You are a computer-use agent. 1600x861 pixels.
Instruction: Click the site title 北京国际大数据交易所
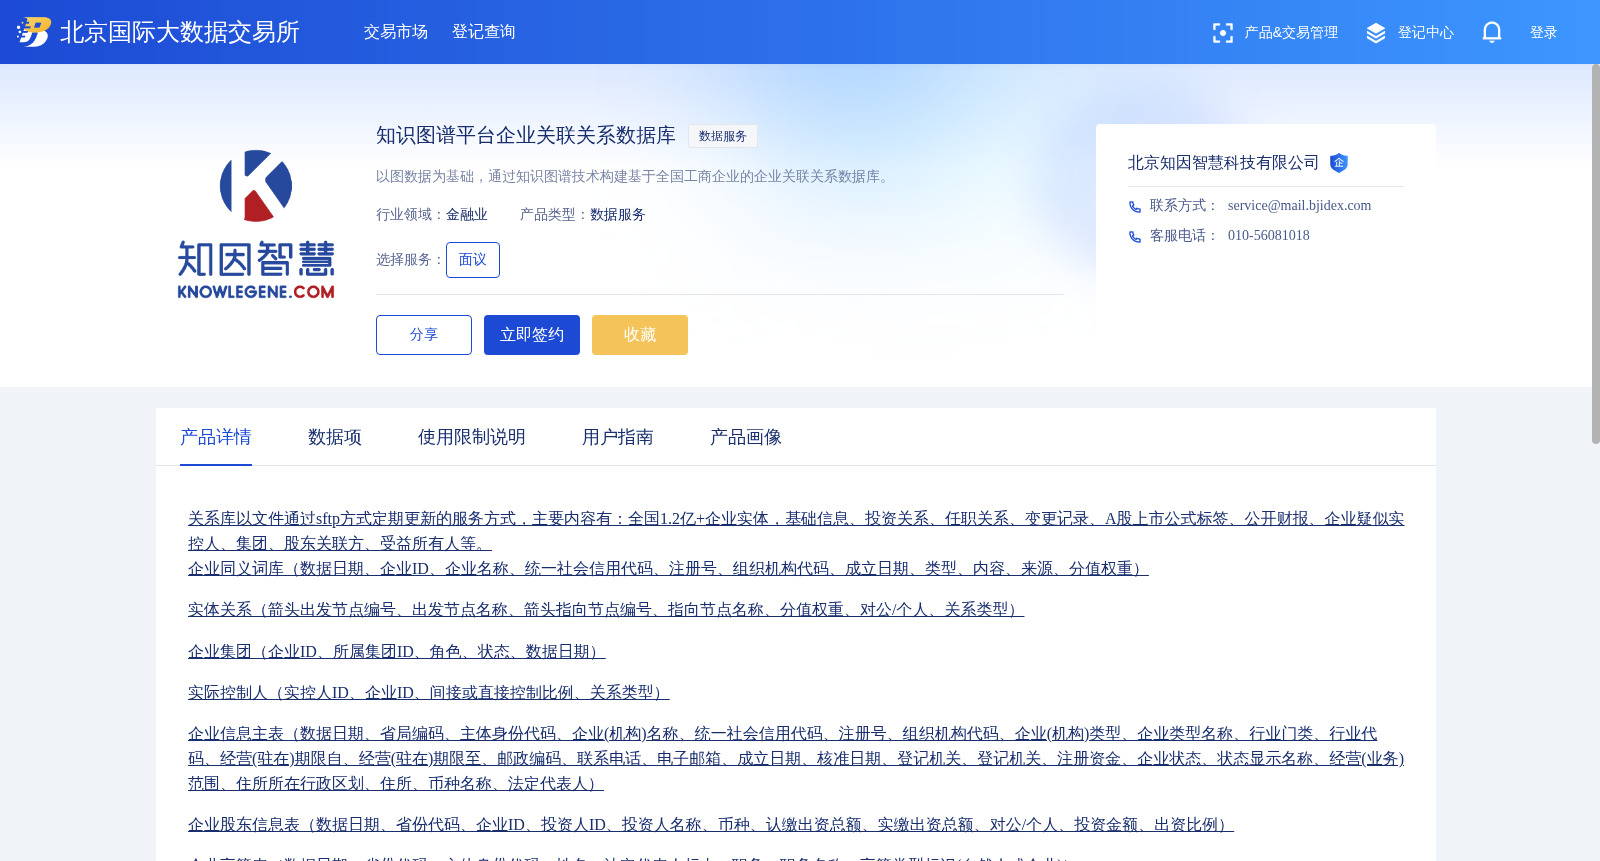click(180, 32)
